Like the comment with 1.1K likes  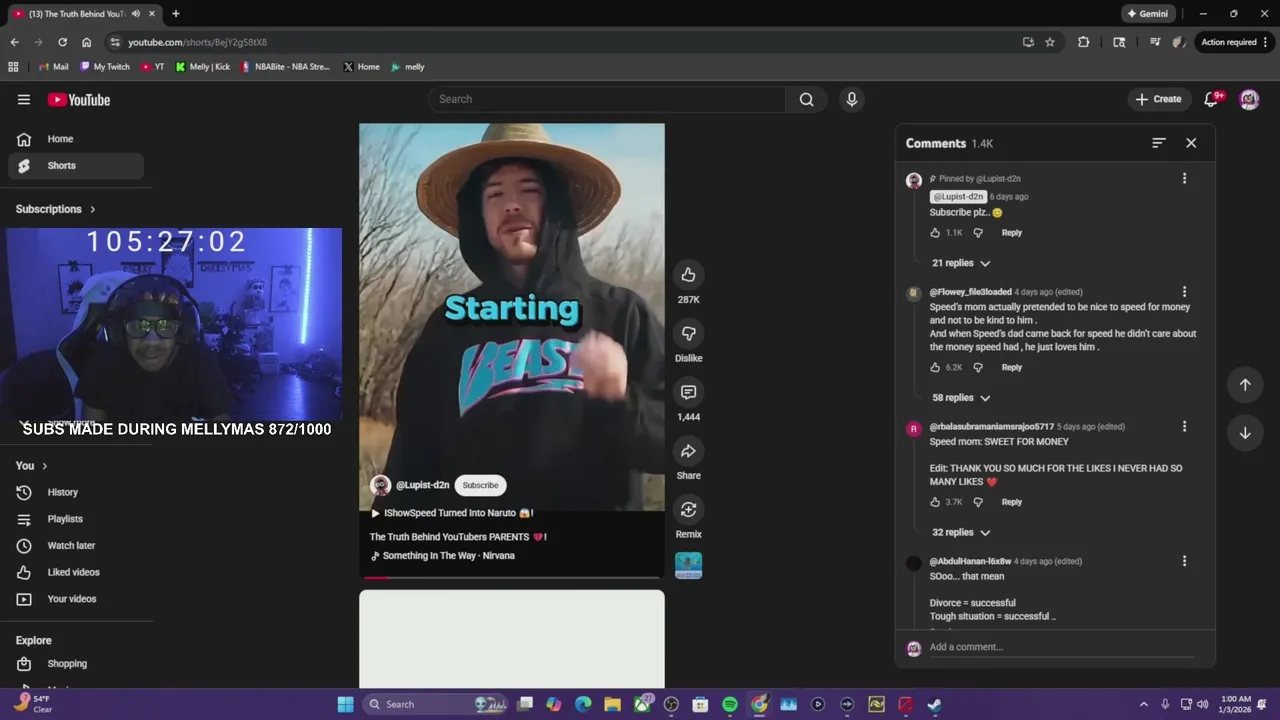tap(936, 233)
